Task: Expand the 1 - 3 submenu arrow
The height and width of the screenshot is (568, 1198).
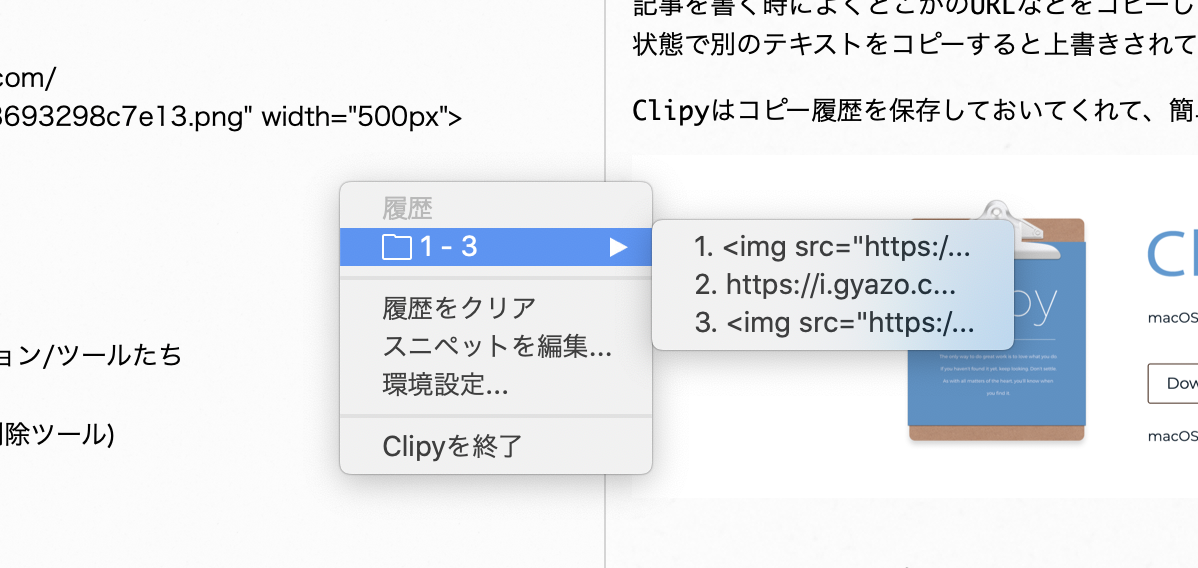Action: pos(618,247)
